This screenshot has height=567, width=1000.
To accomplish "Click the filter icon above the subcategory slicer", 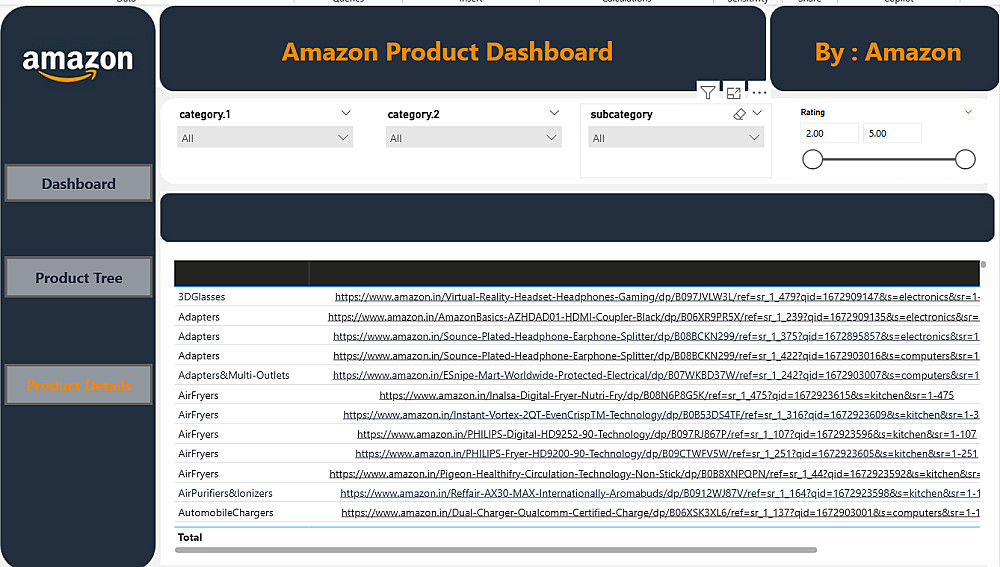I will click(x=708, y=93).
